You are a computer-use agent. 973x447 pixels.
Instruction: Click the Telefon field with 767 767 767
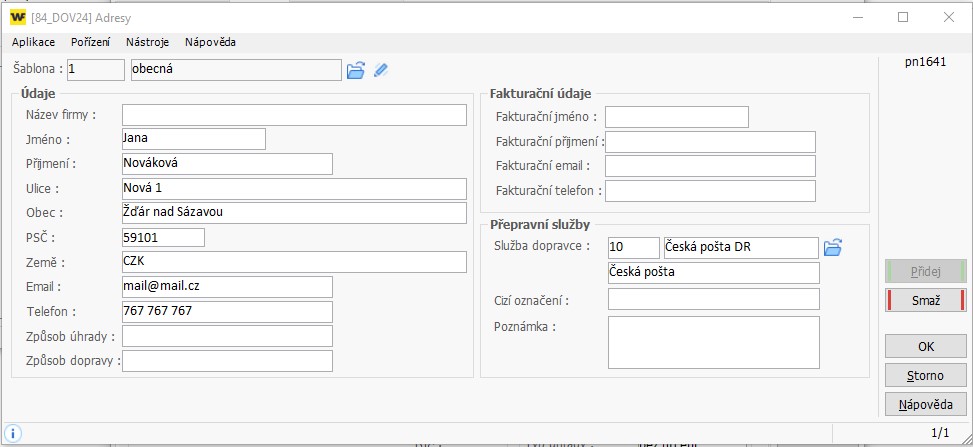(x=227, y=312)
